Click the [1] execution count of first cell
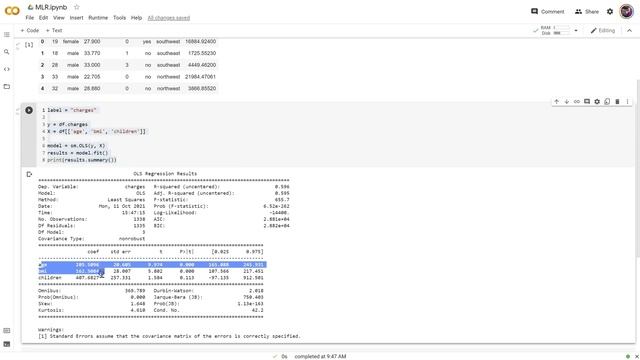The height and width of the screenshot is (360, 640). click(x=29, y=45)
